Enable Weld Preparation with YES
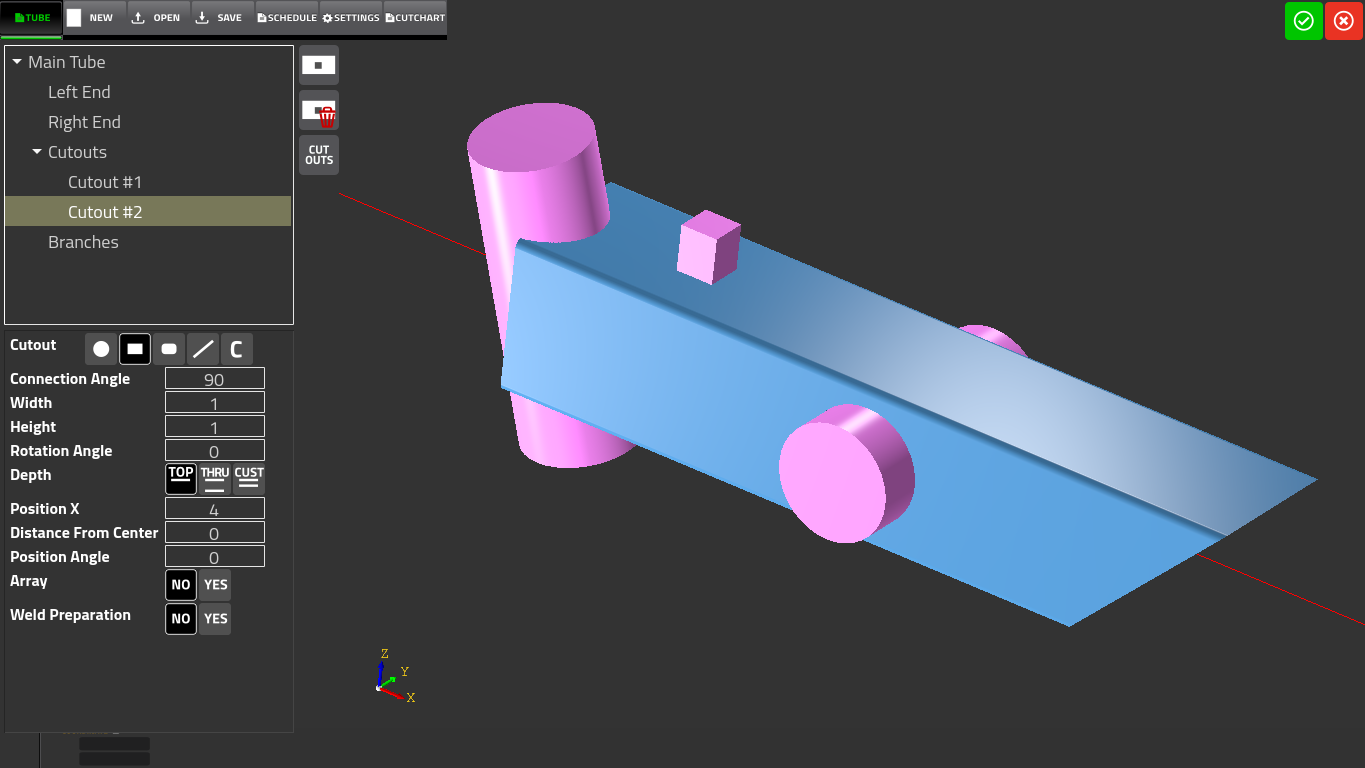Image resolution: width=1365 pixels, height=768 pixels. coord(215,619)
